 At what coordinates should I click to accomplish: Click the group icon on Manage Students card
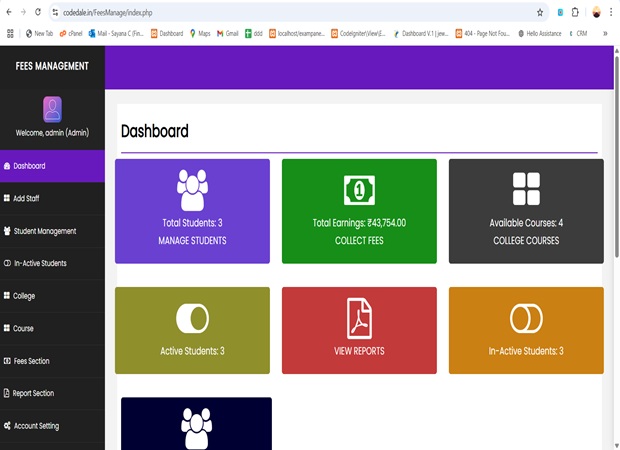click(192, 189)
